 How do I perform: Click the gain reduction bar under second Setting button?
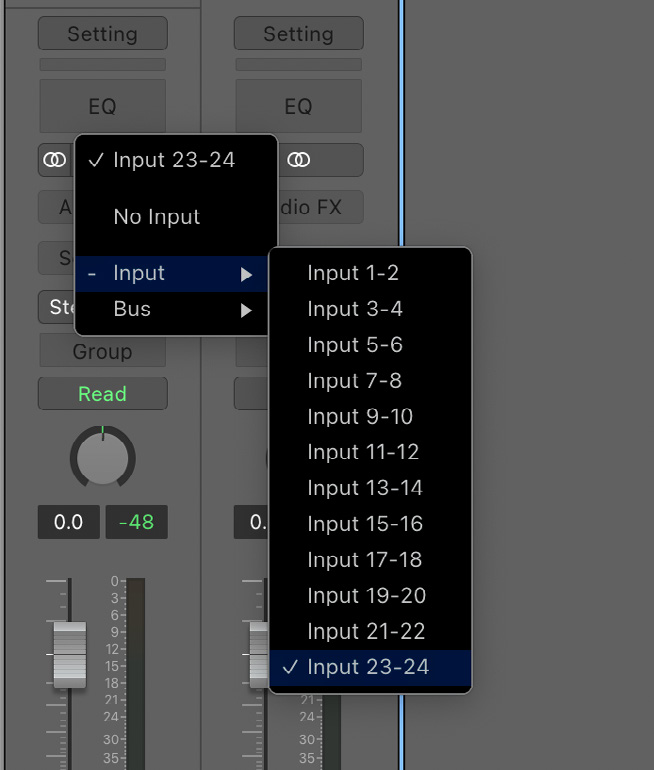pos(299,64)
